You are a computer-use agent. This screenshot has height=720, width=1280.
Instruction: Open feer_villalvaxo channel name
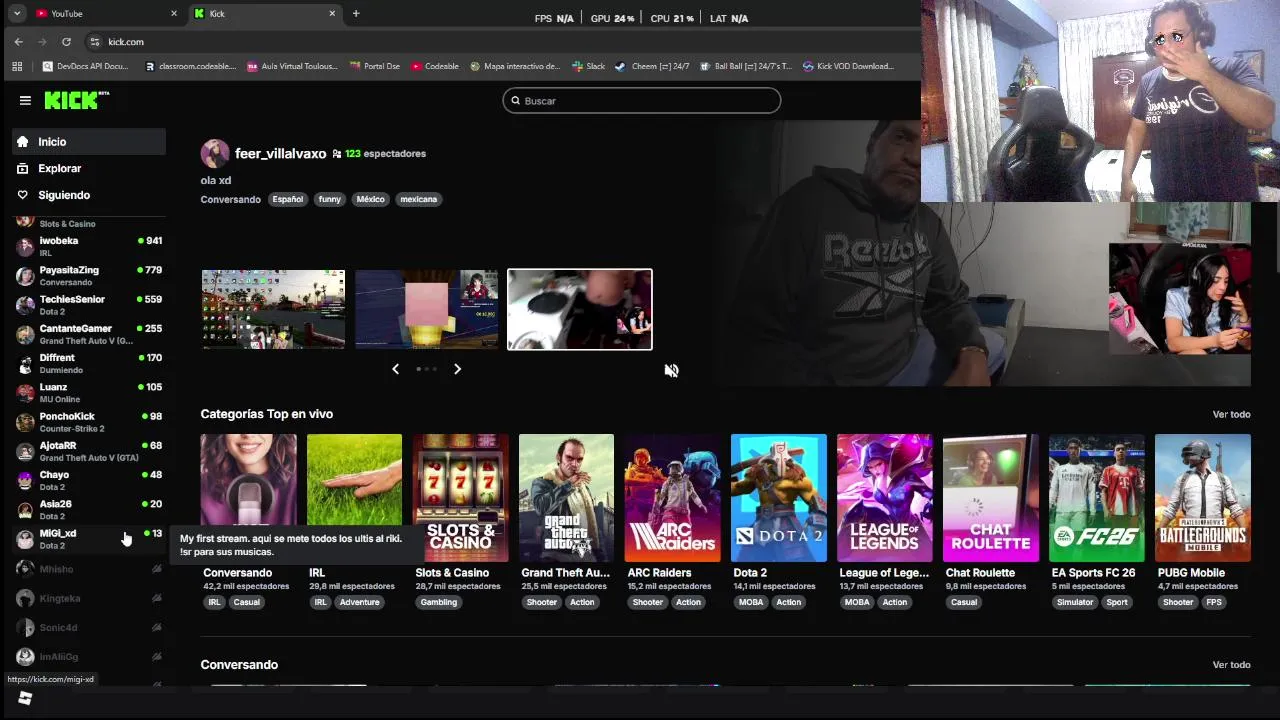tap(280, 154)
